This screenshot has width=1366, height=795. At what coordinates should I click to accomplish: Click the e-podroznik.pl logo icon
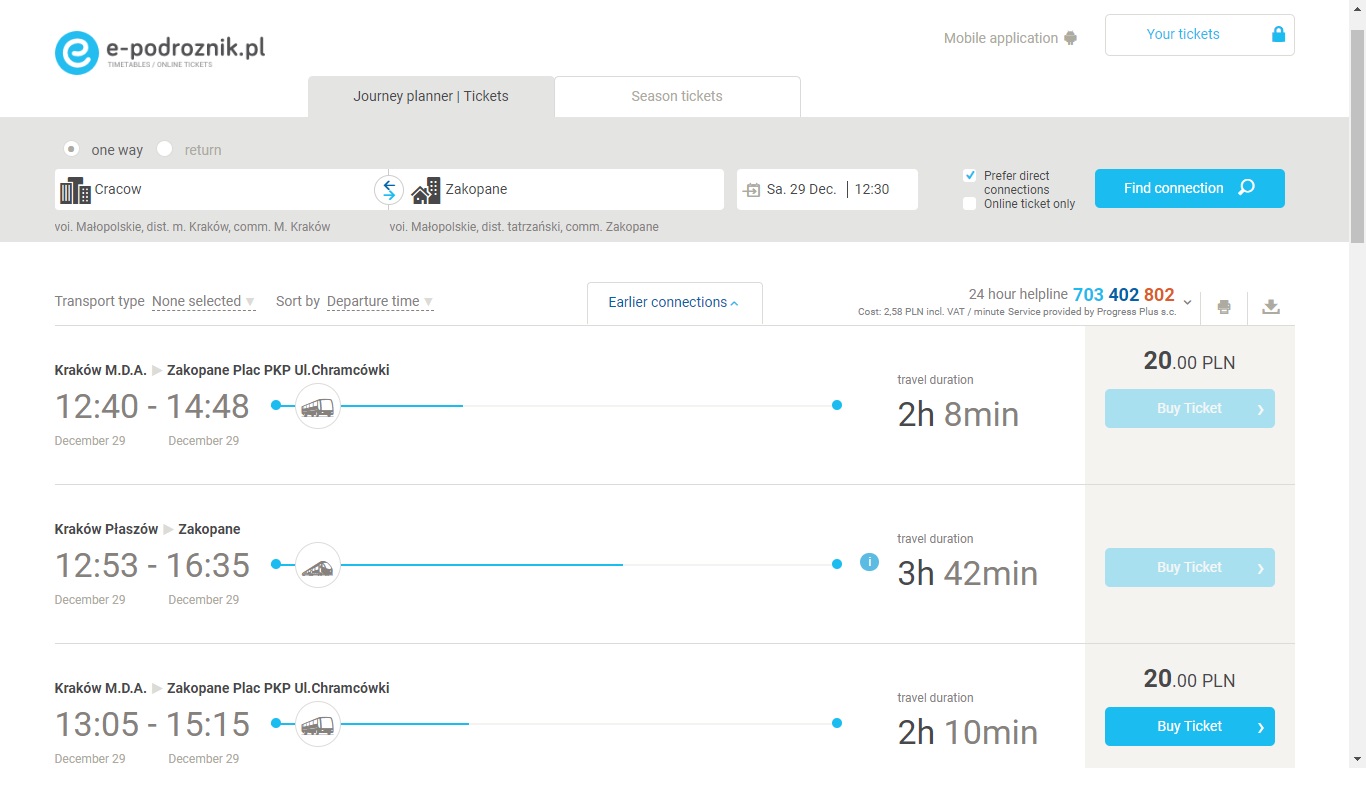tap(77, 53)
